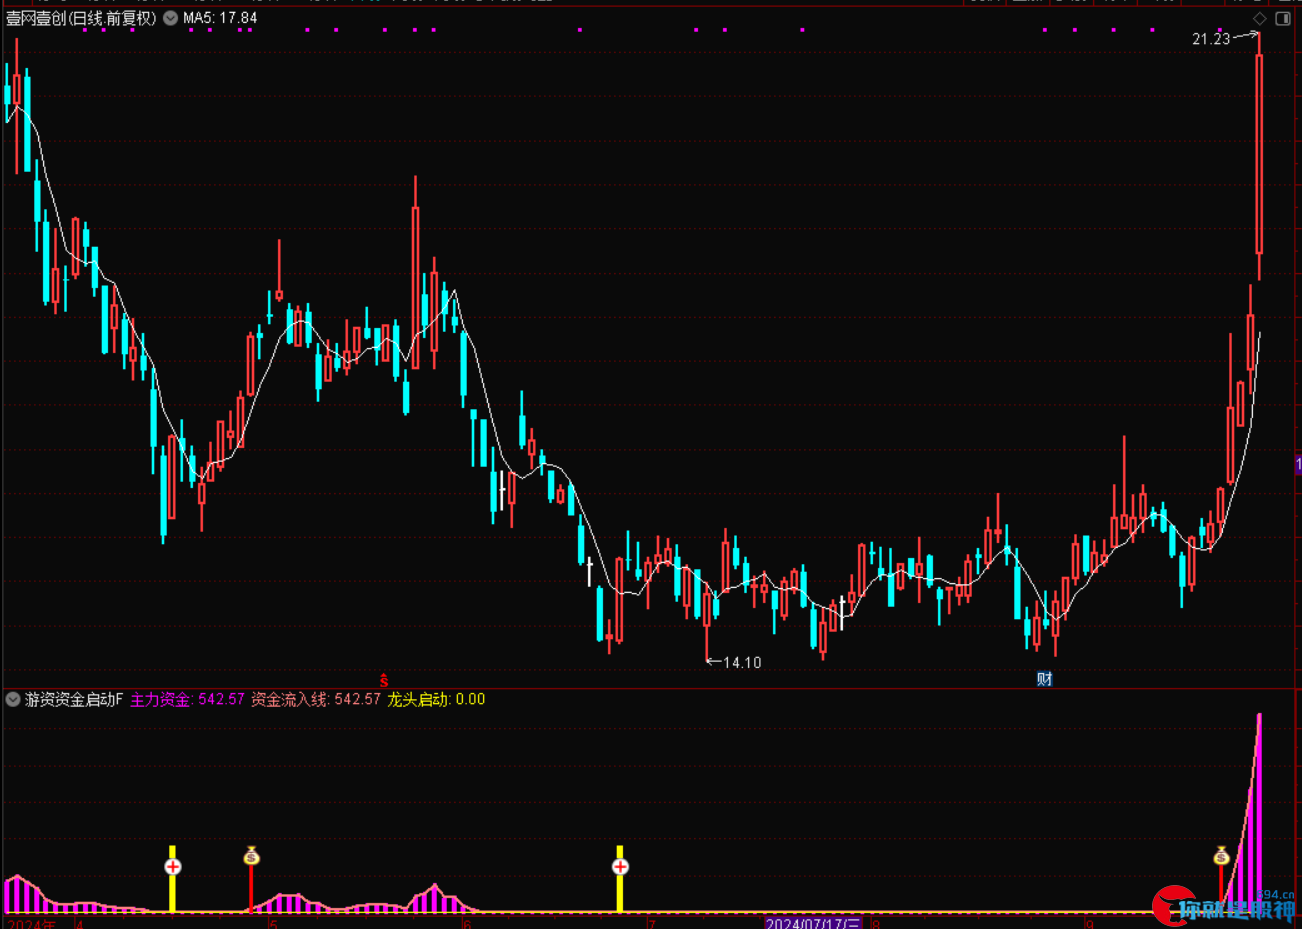Image resolution: width=1302 pixels, height=929 pixels.
Task: Click the red dollar sign event marker
Action: point(383,680)
